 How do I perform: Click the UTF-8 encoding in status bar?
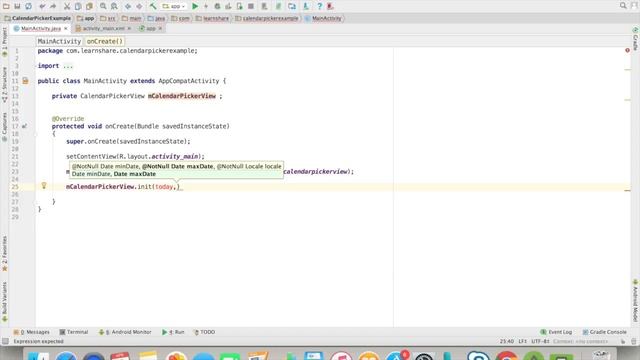click(x=540, y=341)
